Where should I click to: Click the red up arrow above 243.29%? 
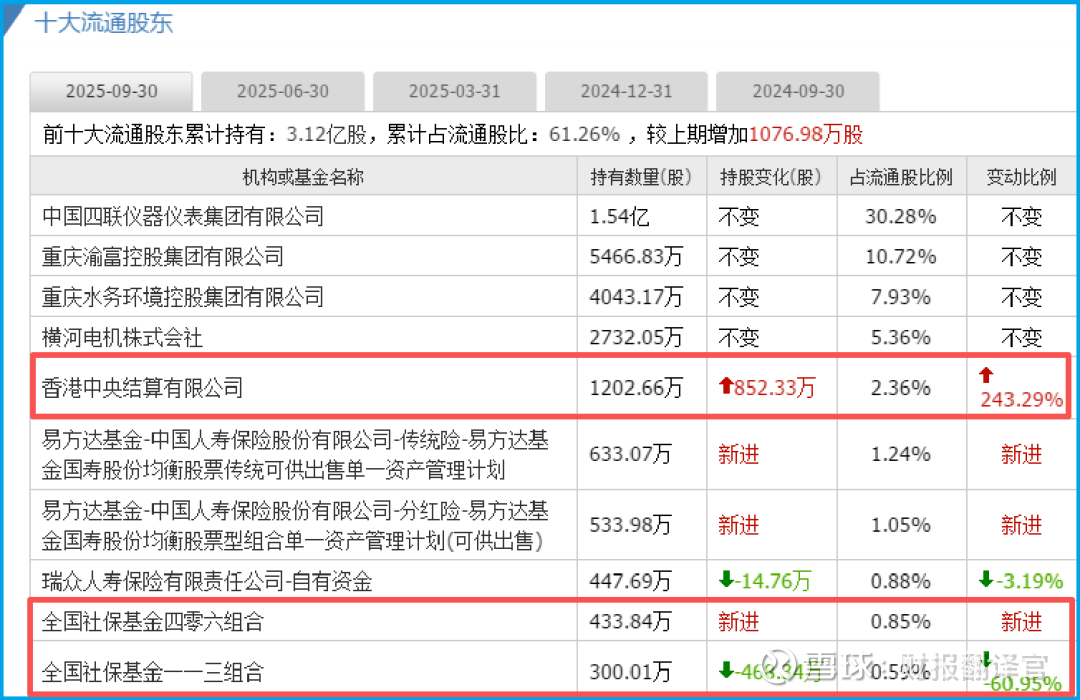click(x=986, y=375)
